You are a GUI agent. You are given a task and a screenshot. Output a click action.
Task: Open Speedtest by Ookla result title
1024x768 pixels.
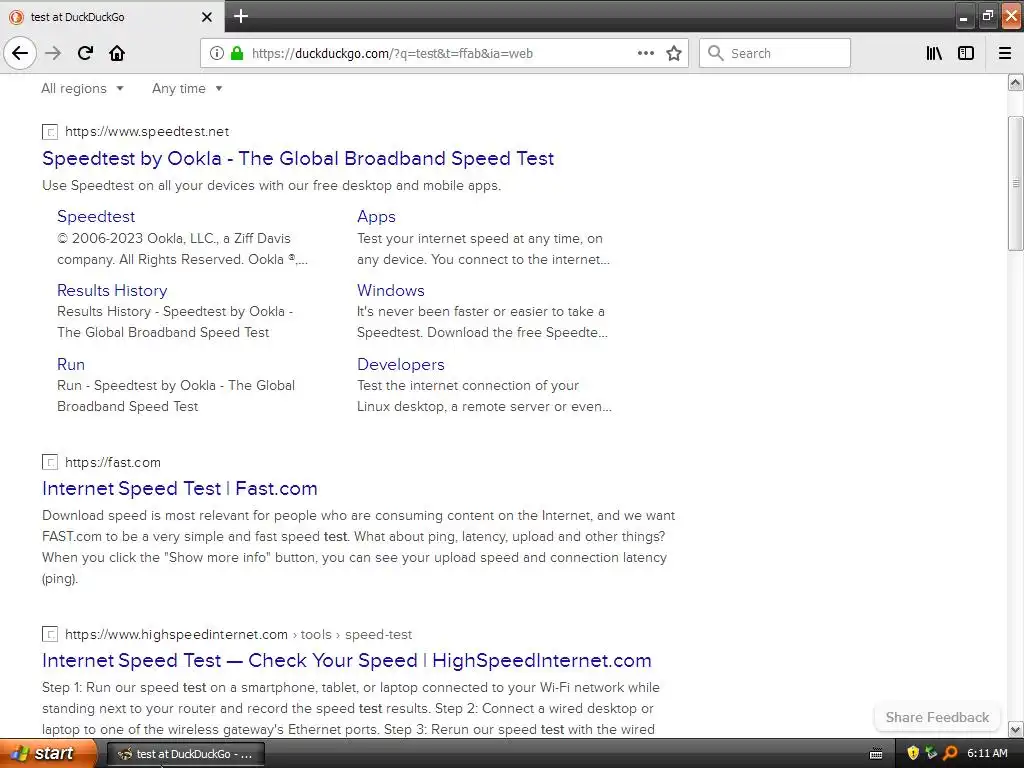pyautogui.click(x=298, y=159)
